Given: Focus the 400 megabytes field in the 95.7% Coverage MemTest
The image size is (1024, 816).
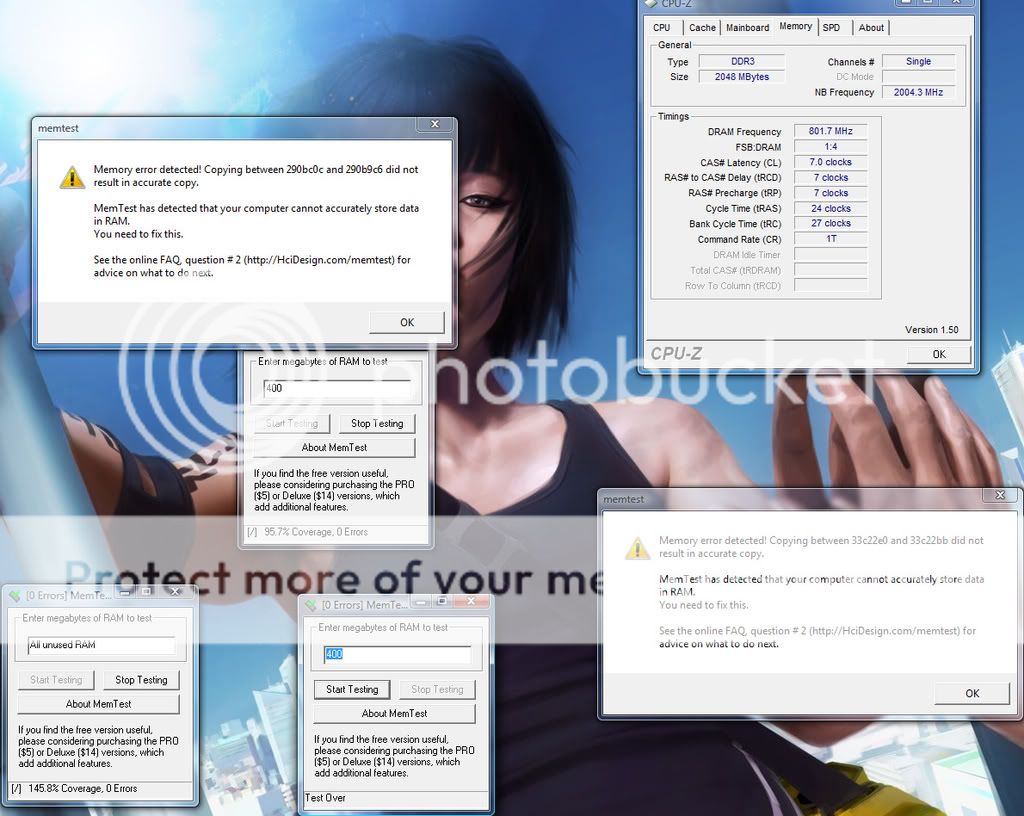Looking at the screenshot, I should click(x=336, y=388).
